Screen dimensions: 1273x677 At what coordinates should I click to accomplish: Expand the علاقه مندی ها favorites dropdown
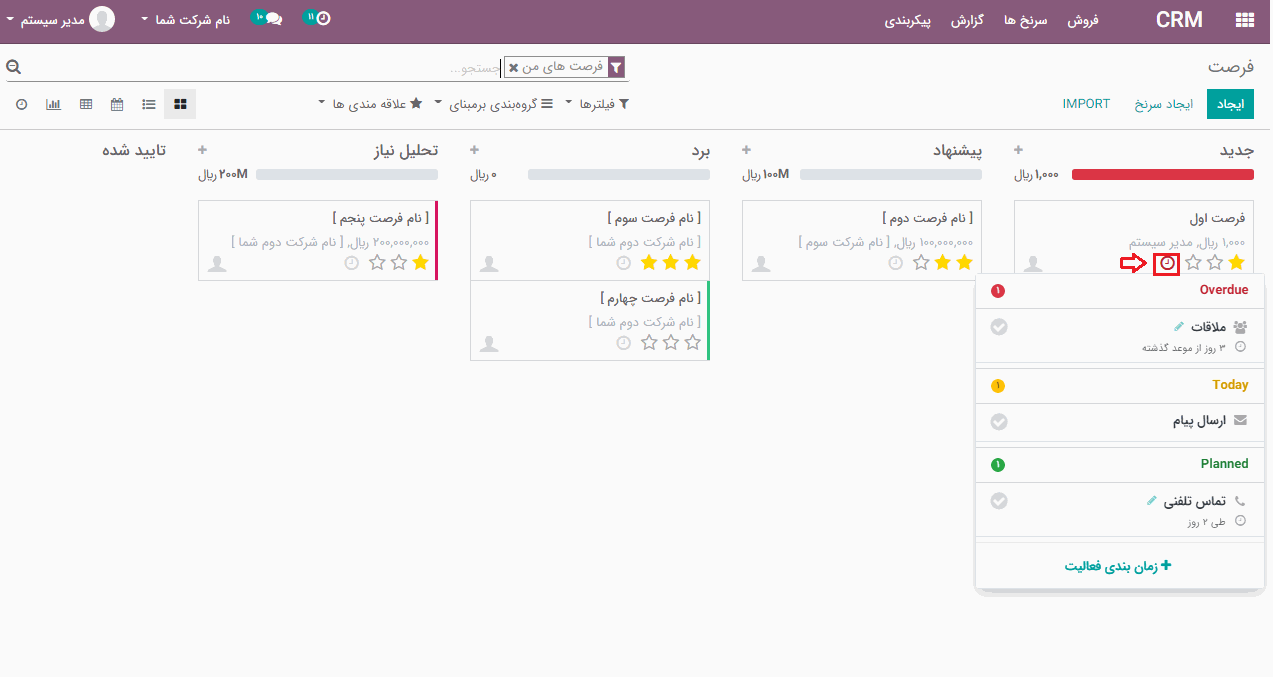370,104
